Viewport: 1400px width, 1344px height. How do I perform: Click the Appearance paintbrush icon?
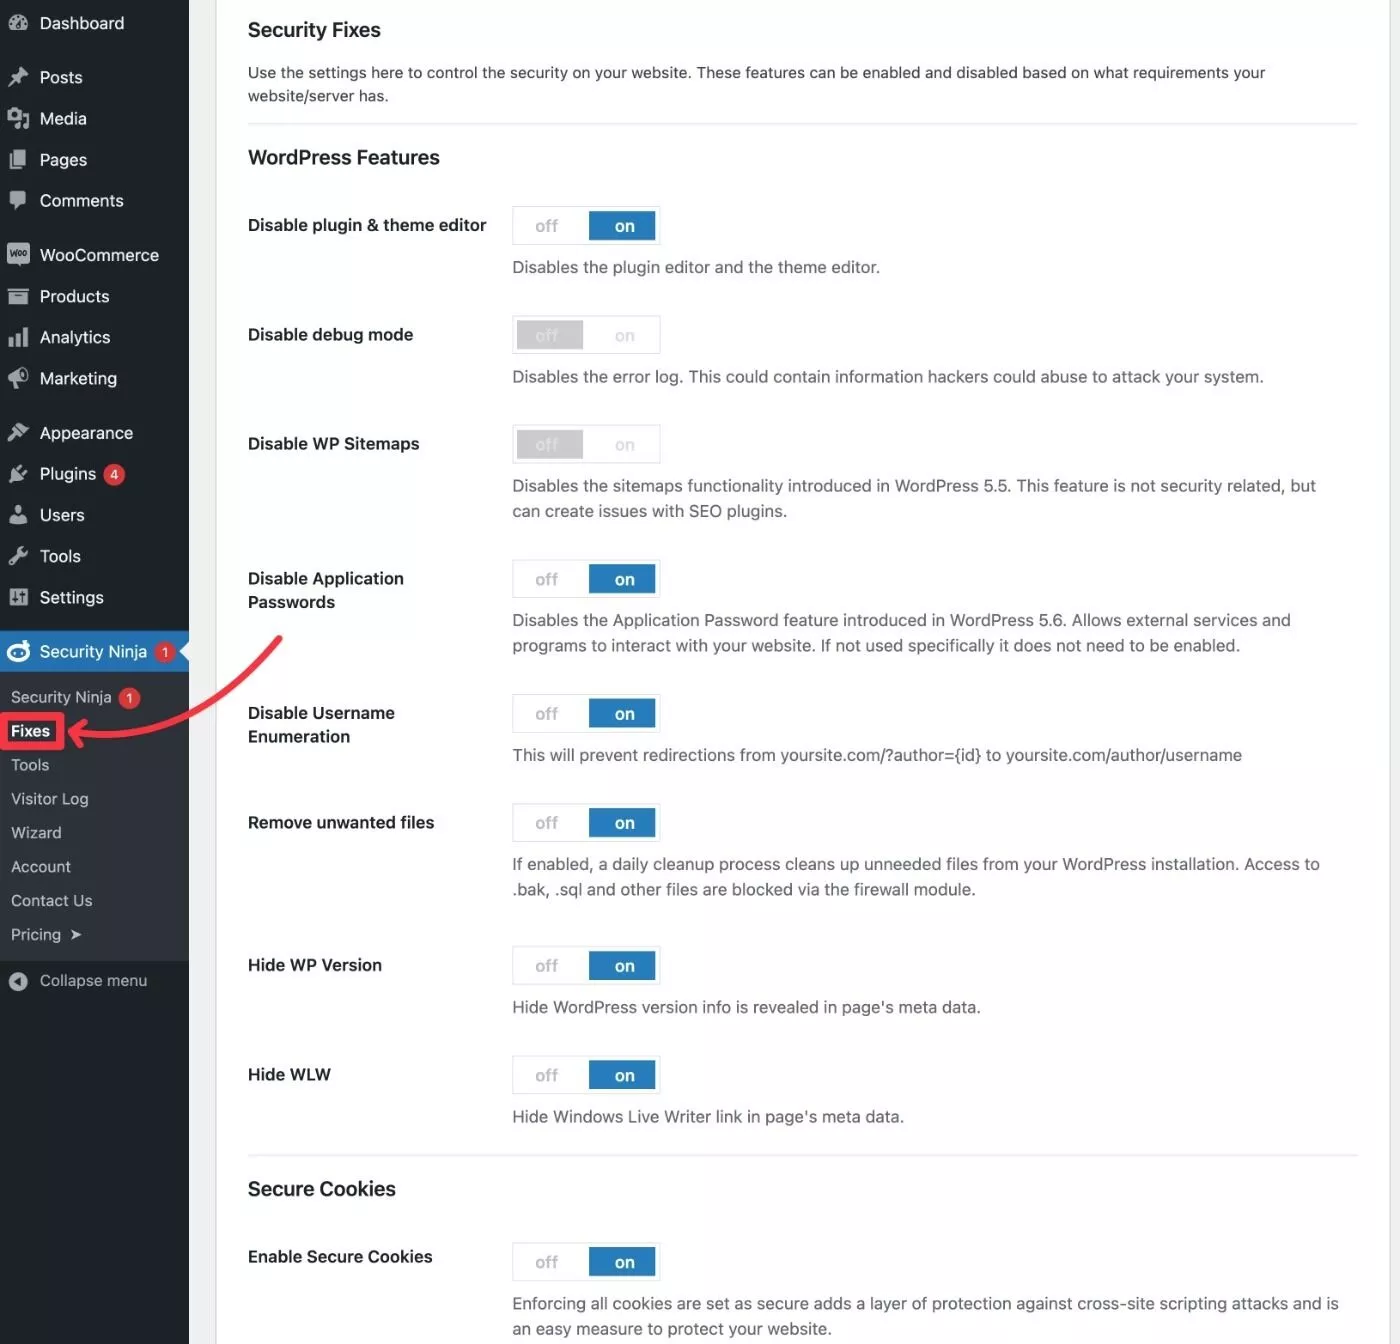point(18,432)
